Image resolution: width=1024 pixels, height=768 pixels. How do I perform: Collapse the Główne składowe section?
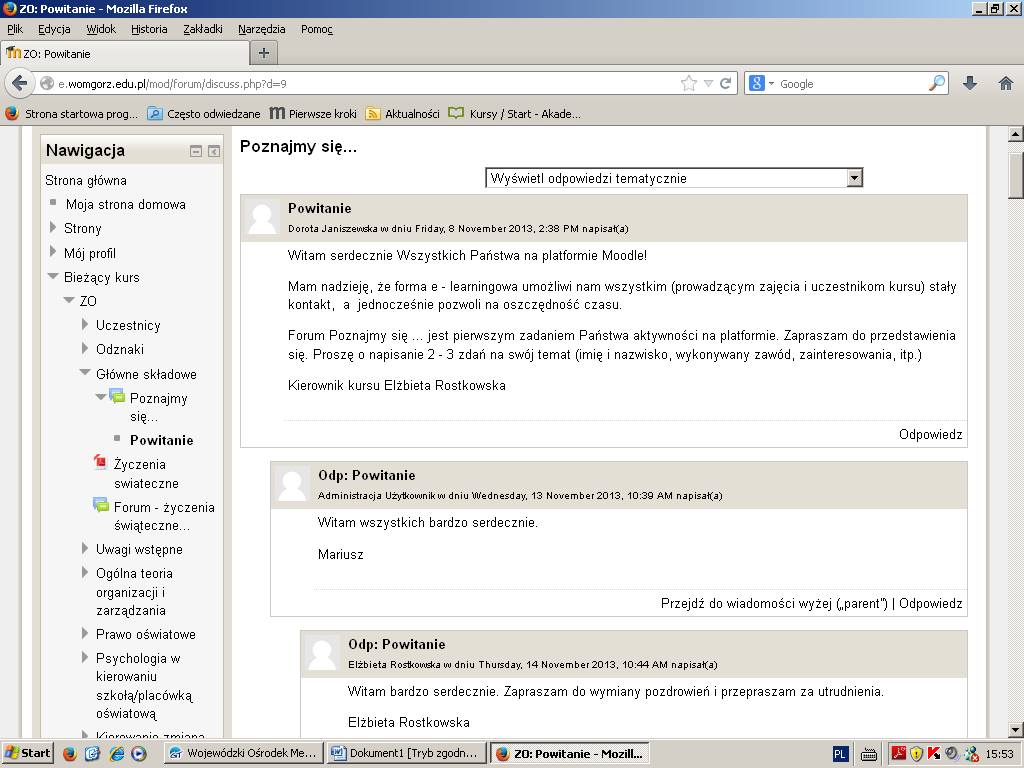[x=85, y=373]
